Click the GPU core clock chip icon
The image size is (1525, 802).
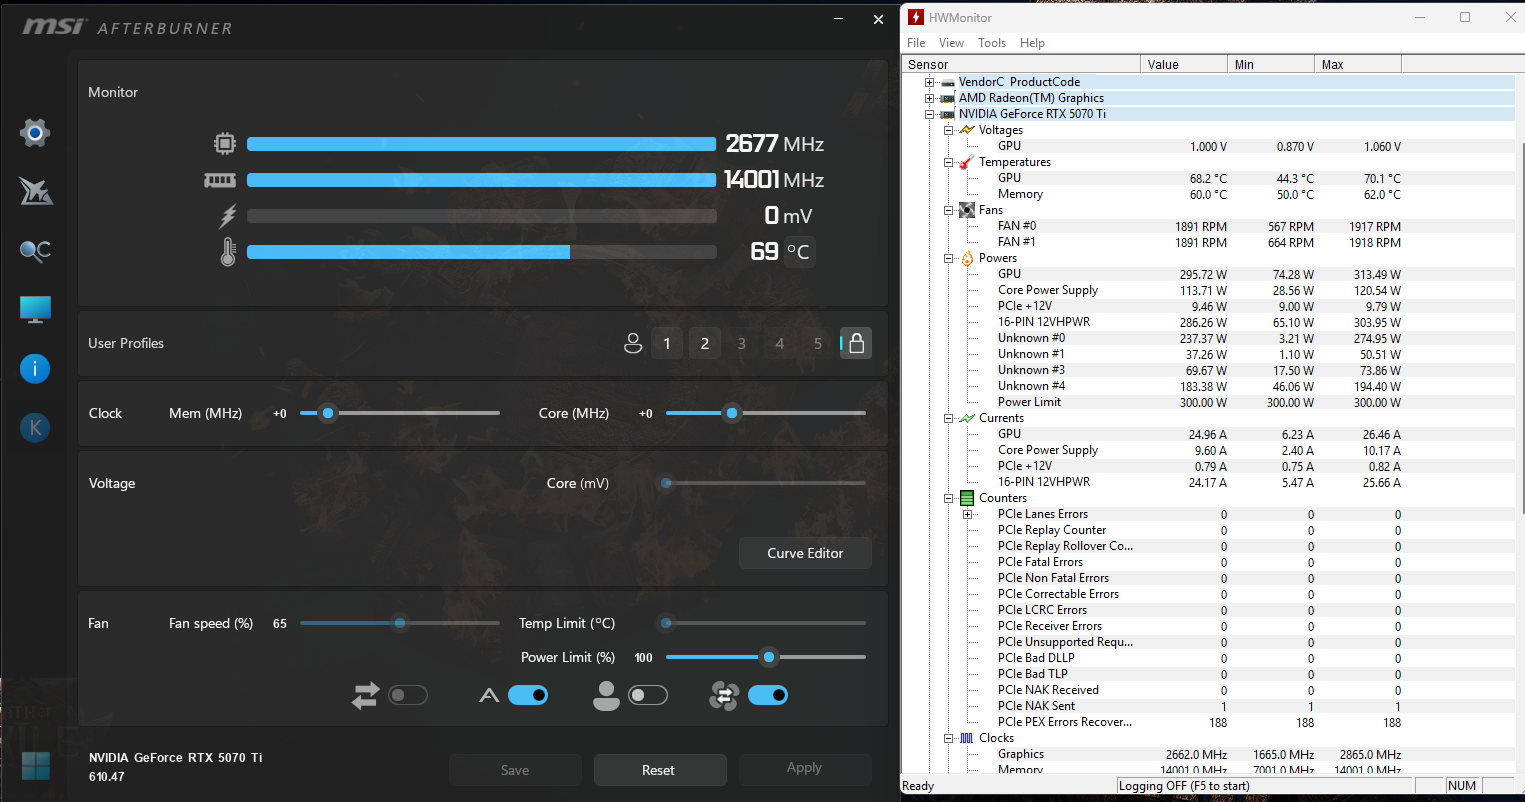coord(225,144)
